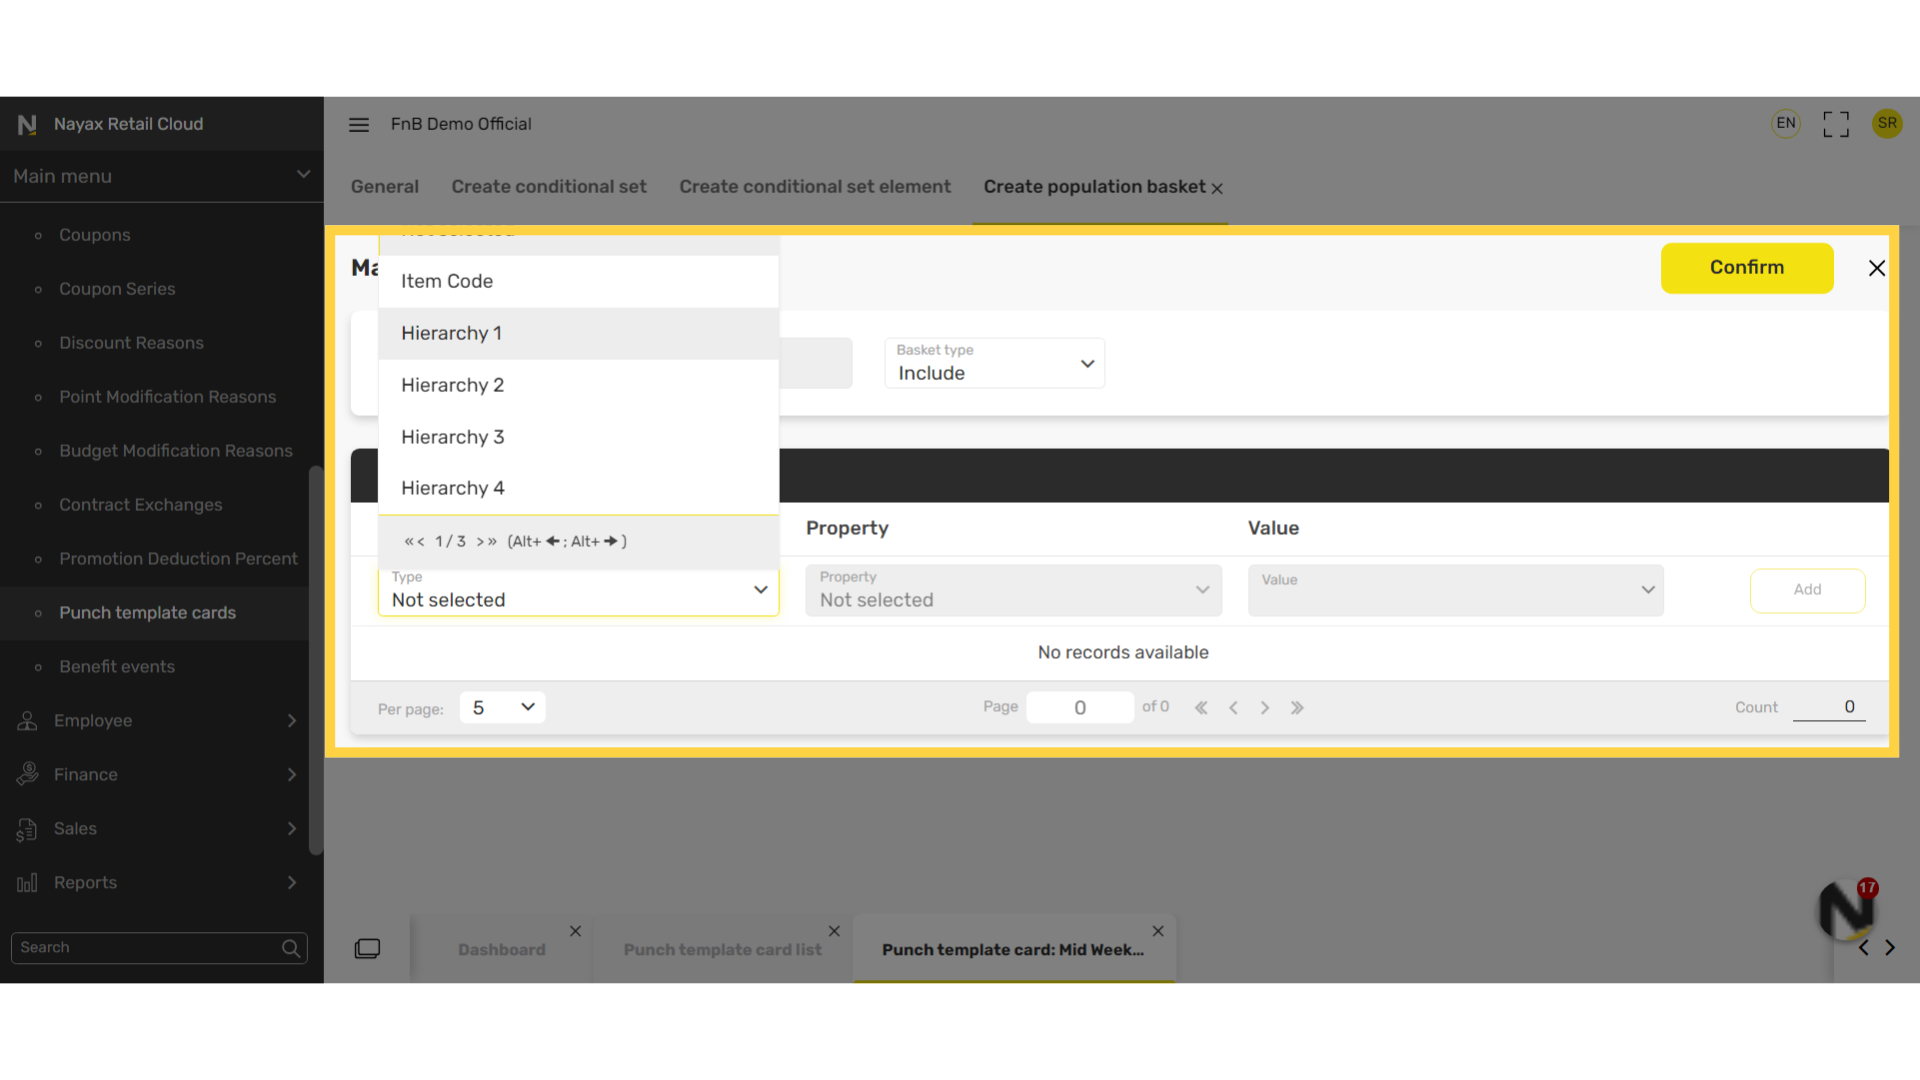Open the tabs overview icon at bottom
This screenshot has width=1920, height=1080.
[x=367, y=948]
